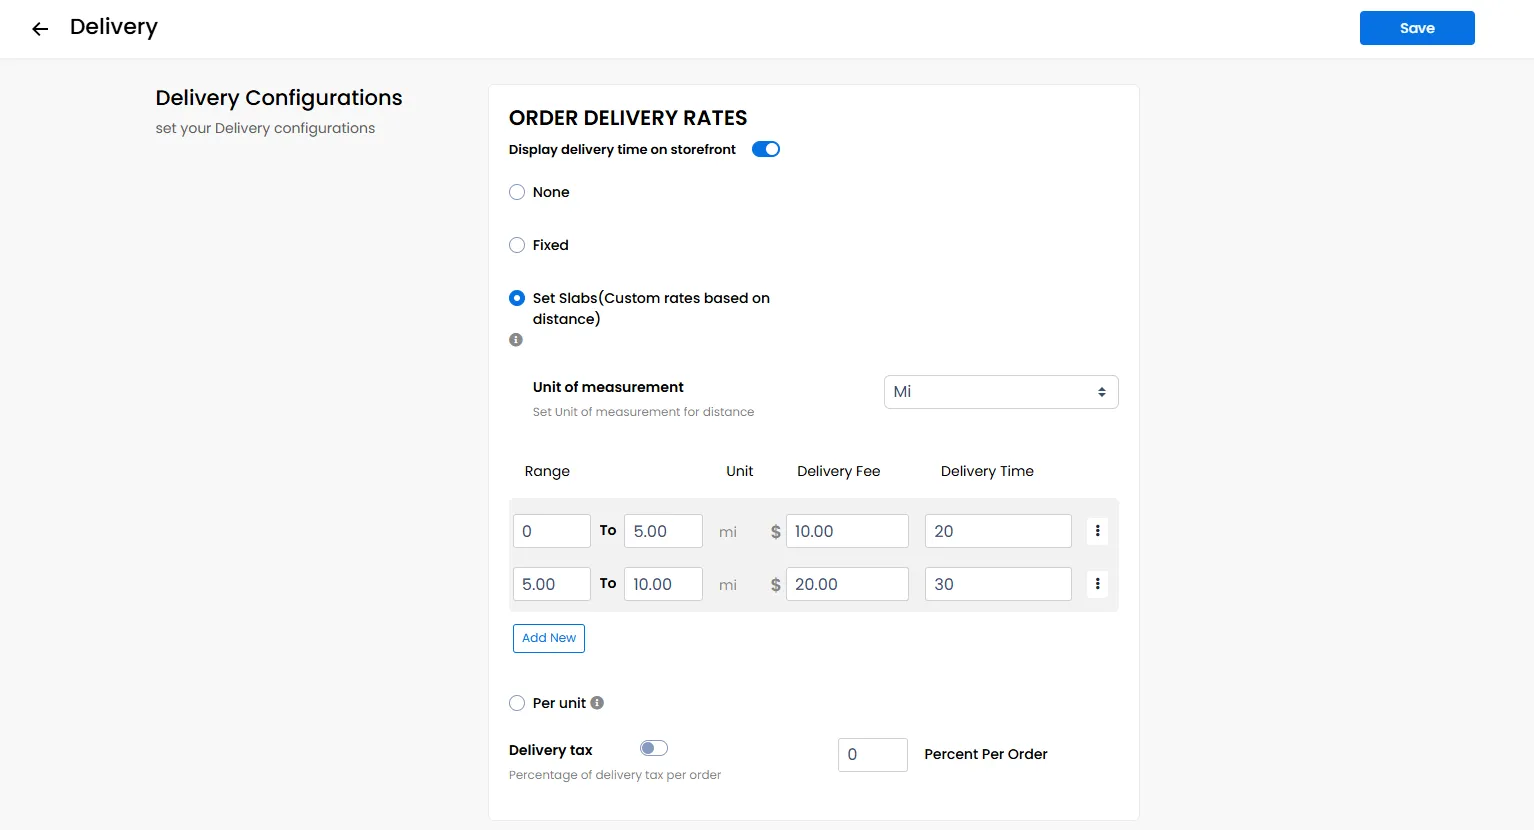
Task: Go back using the arrow icon
Action: click(40, 29)
